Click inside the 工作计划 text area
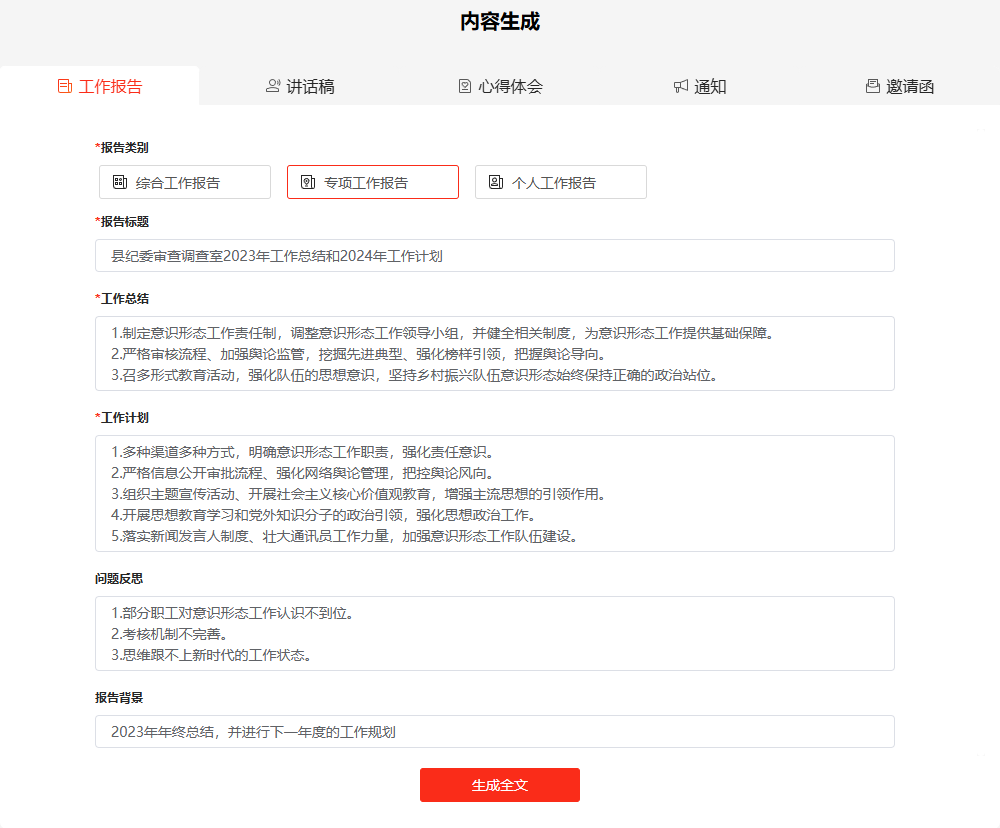Screen dimensions: 1000x828 pyautogui.click(x=495, y=494)
